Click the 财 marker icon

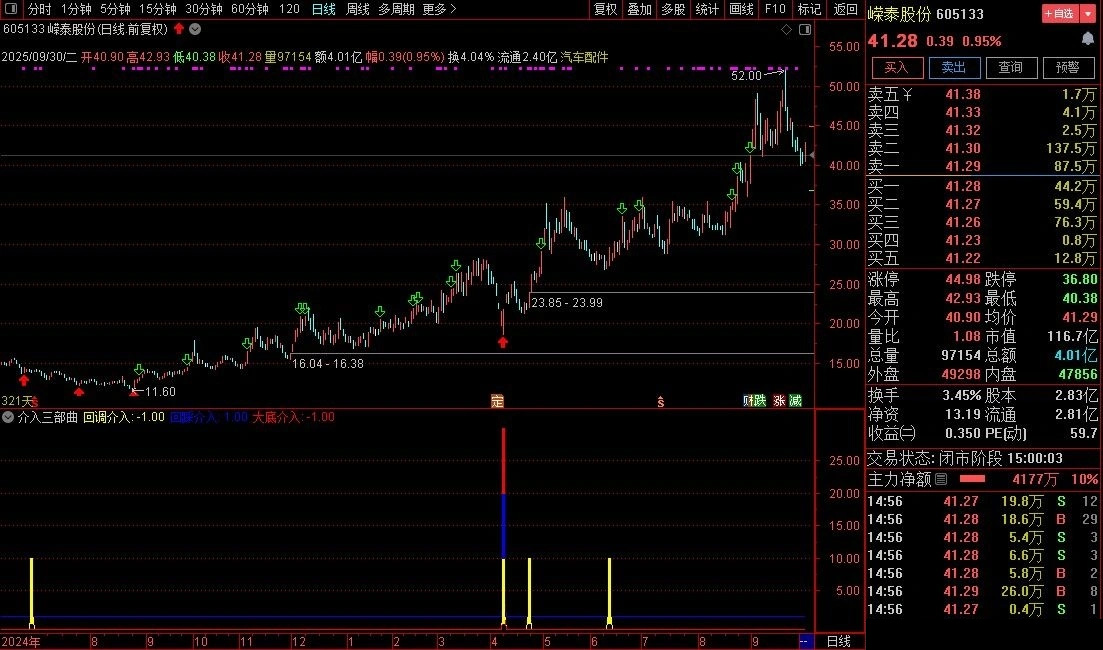(x=748, y=401)
